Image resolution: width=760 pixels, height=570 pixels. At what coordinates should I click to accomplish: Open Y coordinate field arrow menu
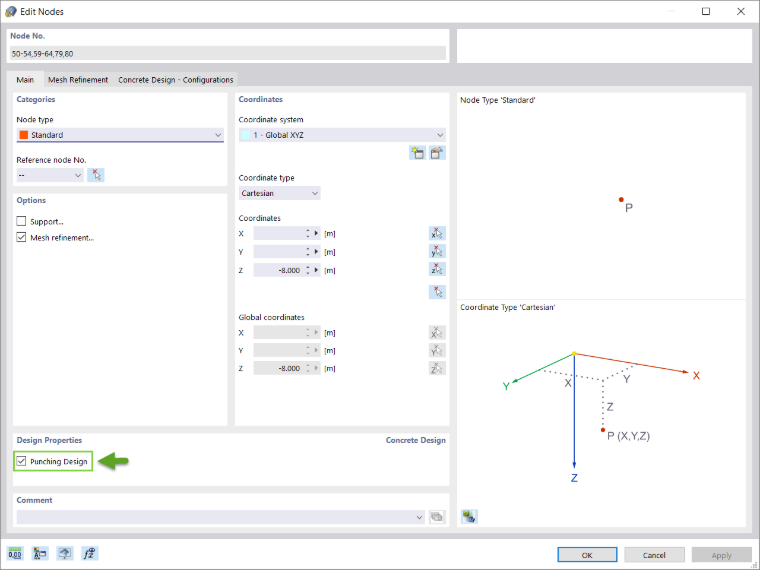(x=317, y=252)
